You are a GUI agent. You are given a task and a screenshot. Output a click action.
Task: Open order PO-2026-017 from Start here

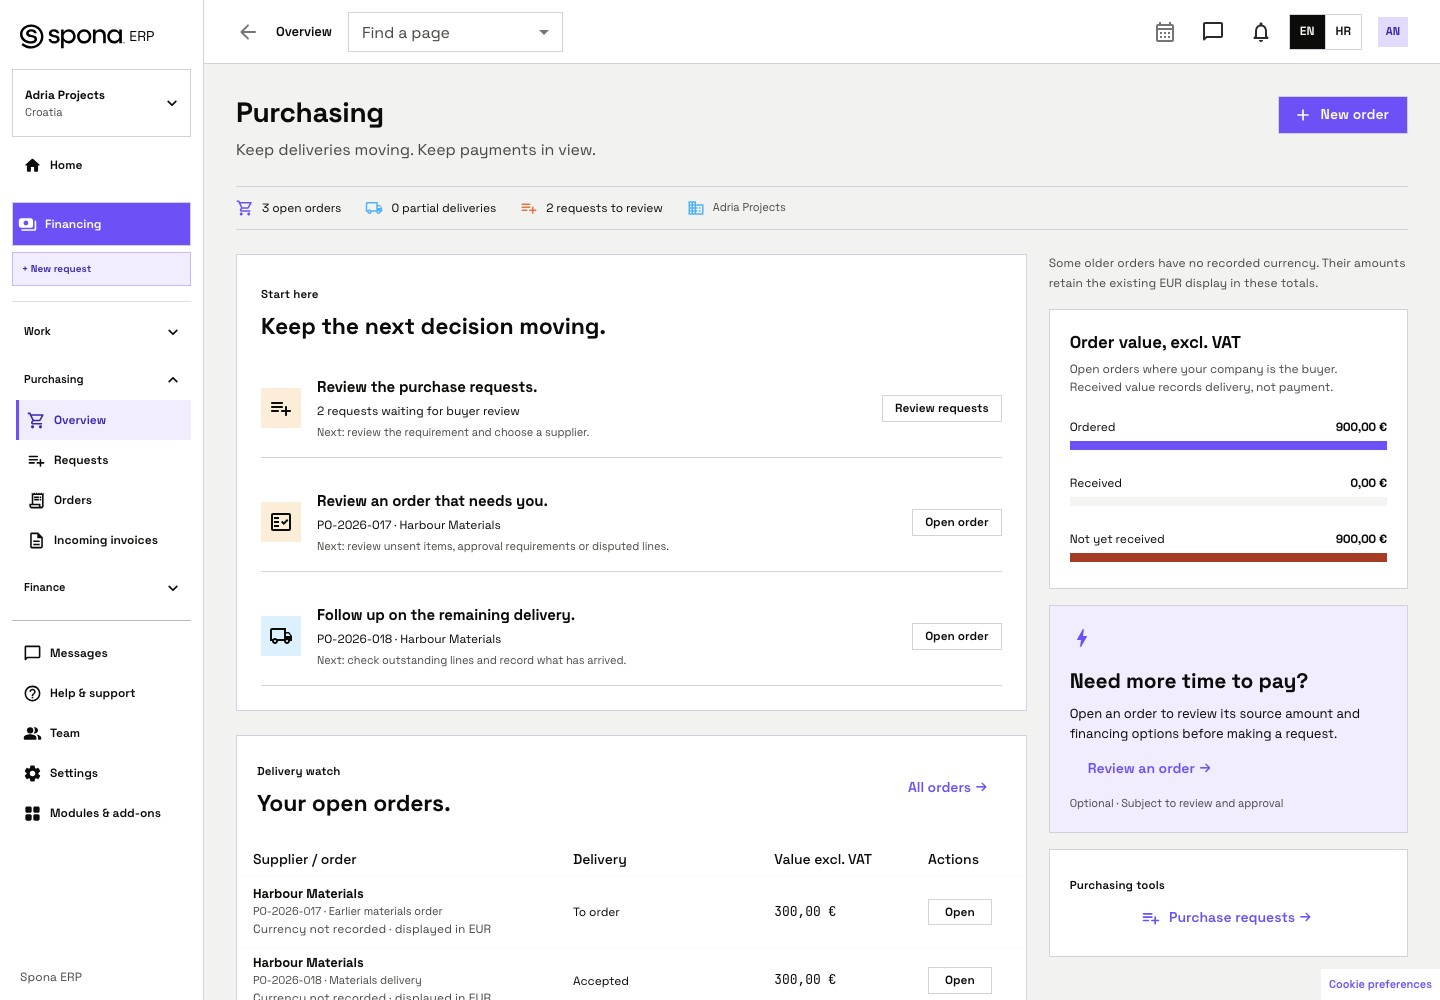tap(956, 522)
